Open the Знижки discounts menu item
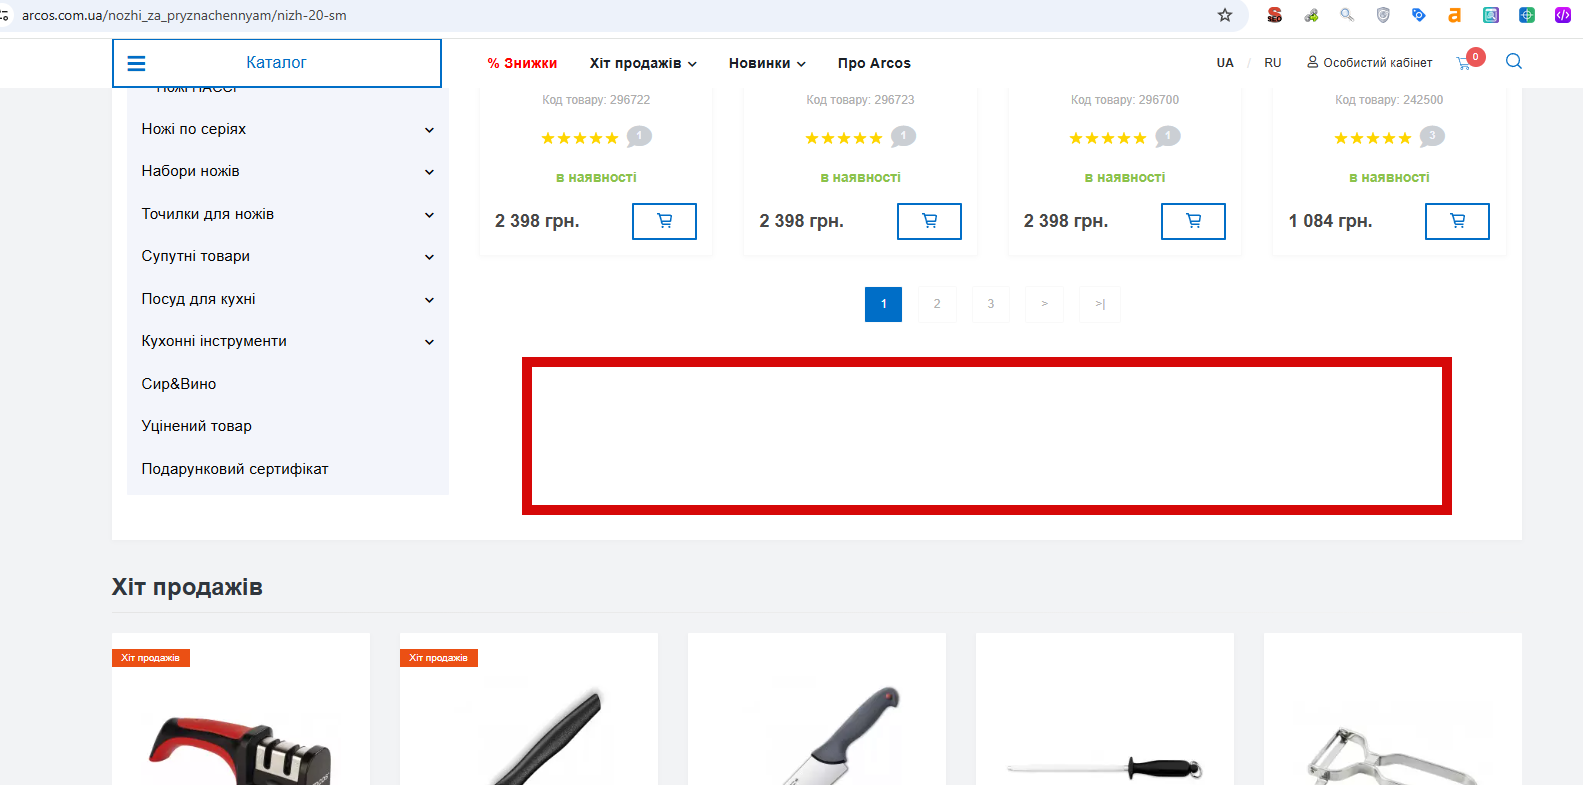Image resolution: width=1583 pixels, height=785 pixels. 522,63
